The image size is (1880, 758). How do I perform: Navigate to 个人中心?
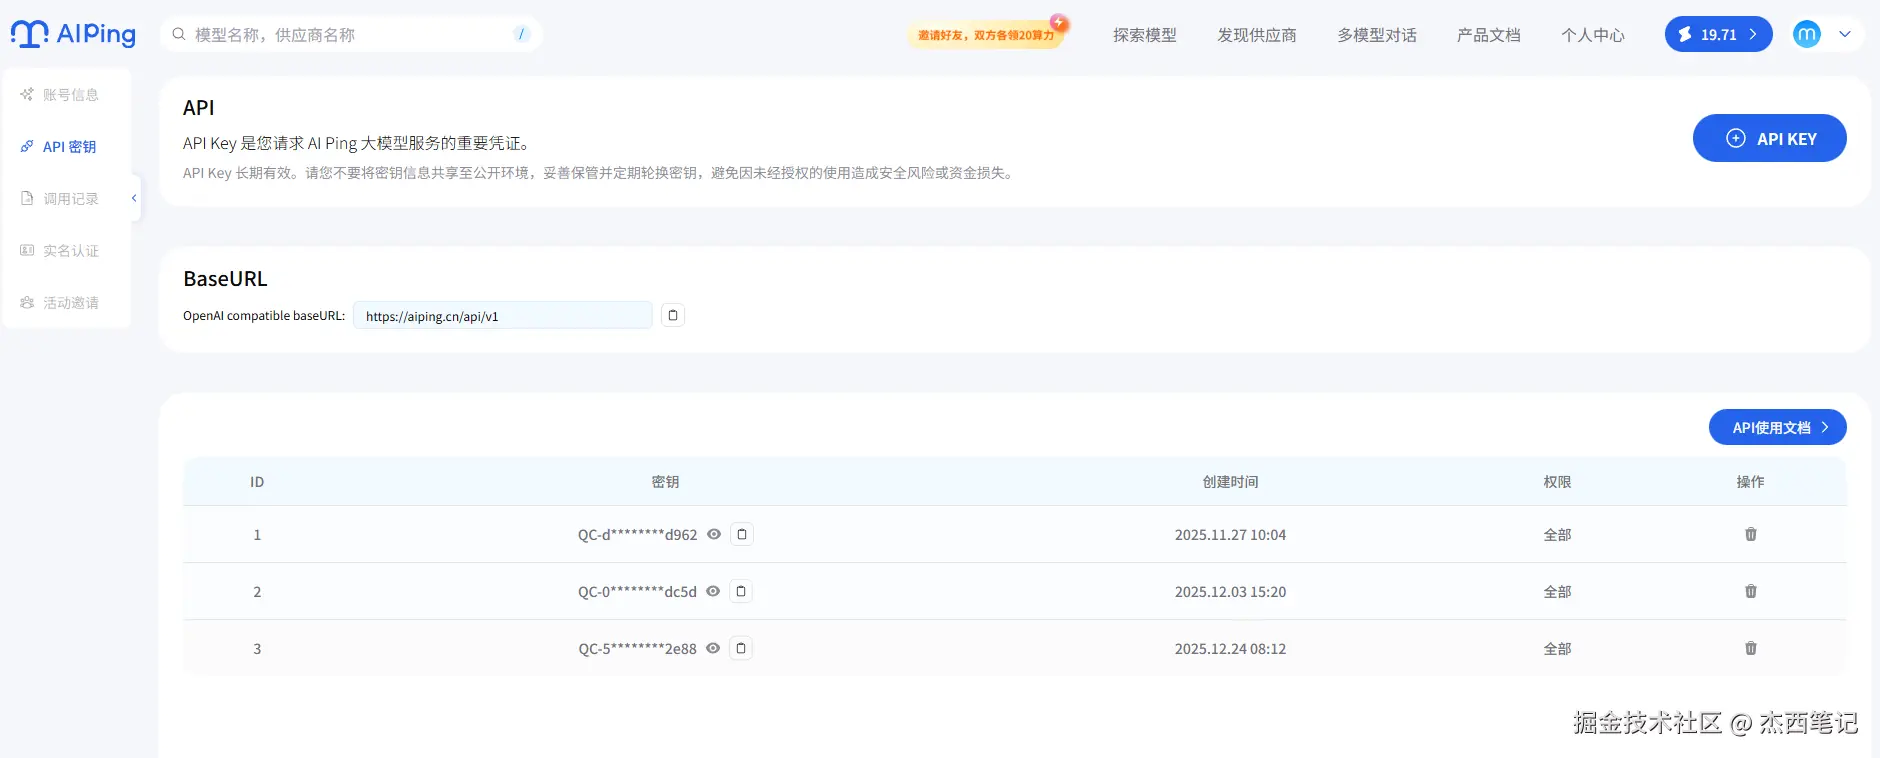click(1593, 35)
